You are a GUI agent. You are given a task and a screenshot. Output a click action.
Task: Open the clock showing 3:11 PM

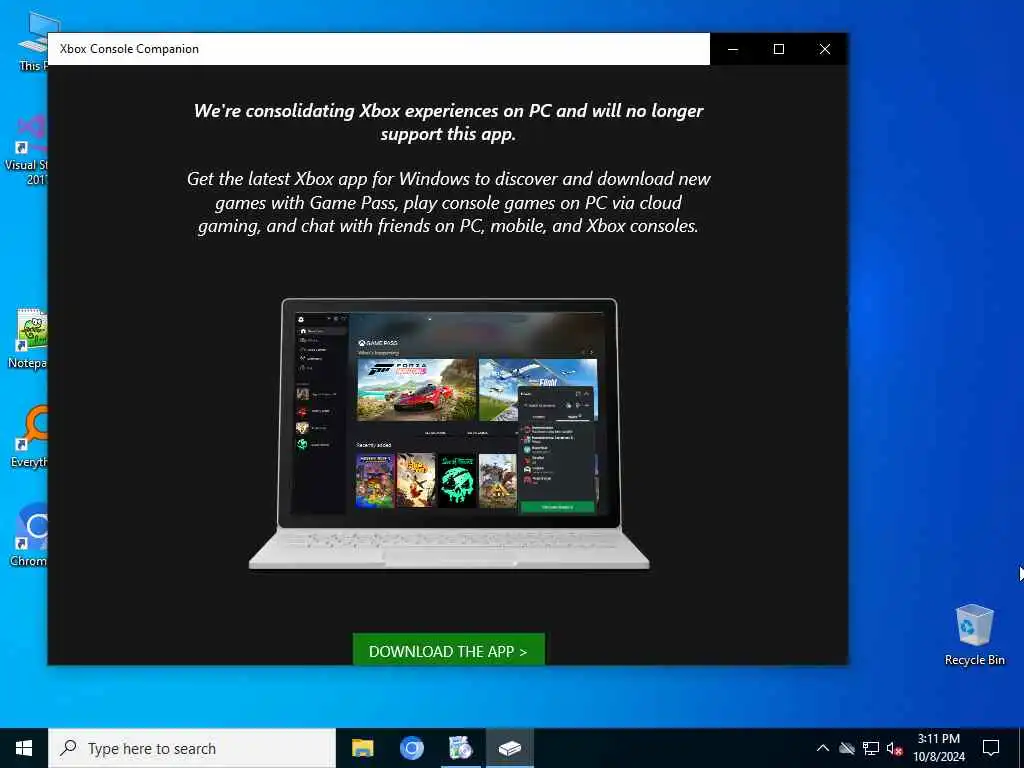click(939, 748)
